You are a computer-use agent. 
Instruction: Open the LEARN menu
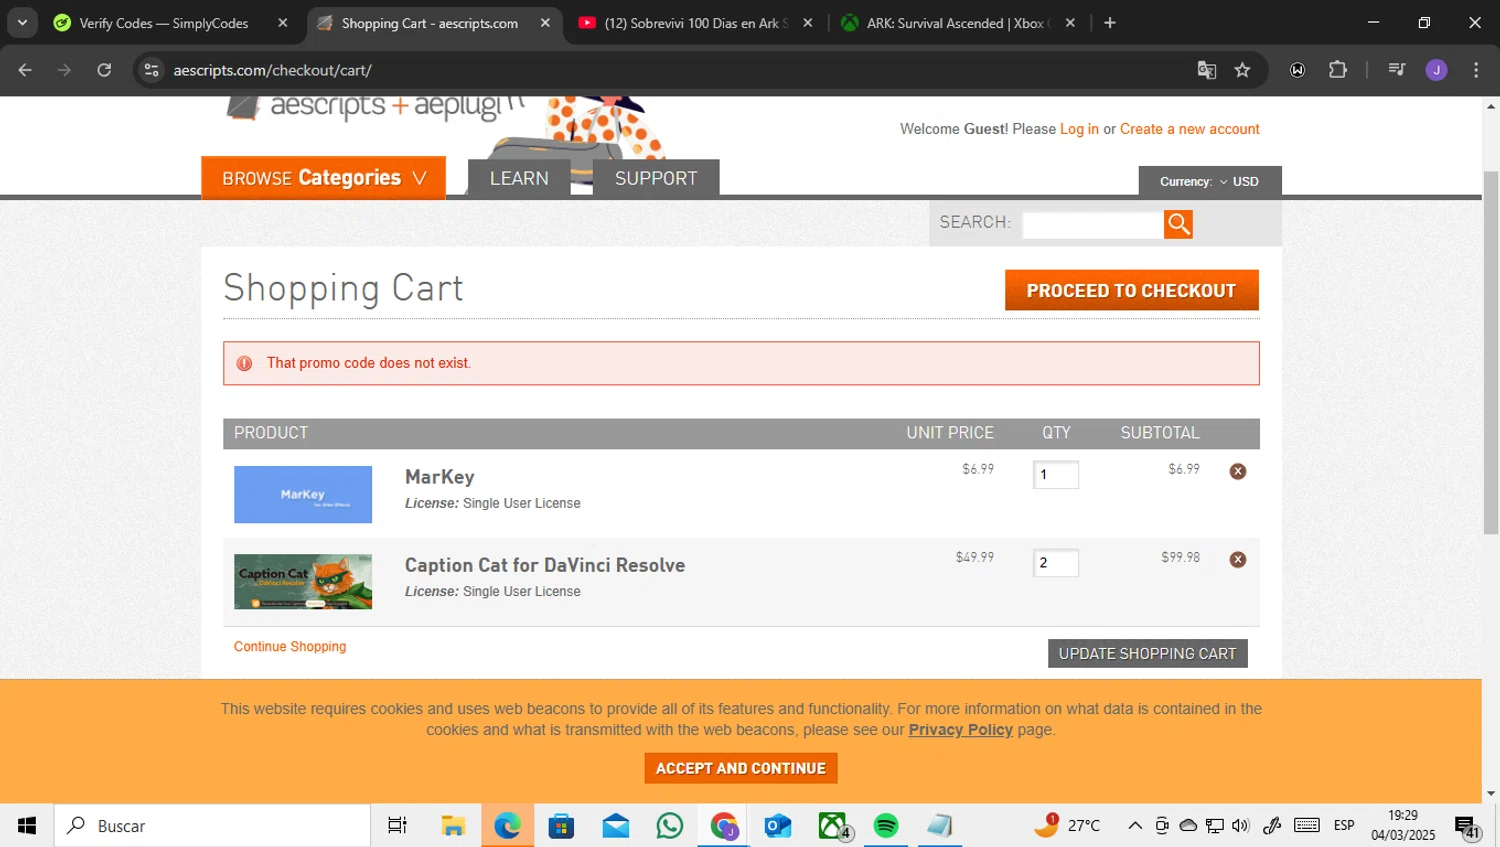(519, 178)
